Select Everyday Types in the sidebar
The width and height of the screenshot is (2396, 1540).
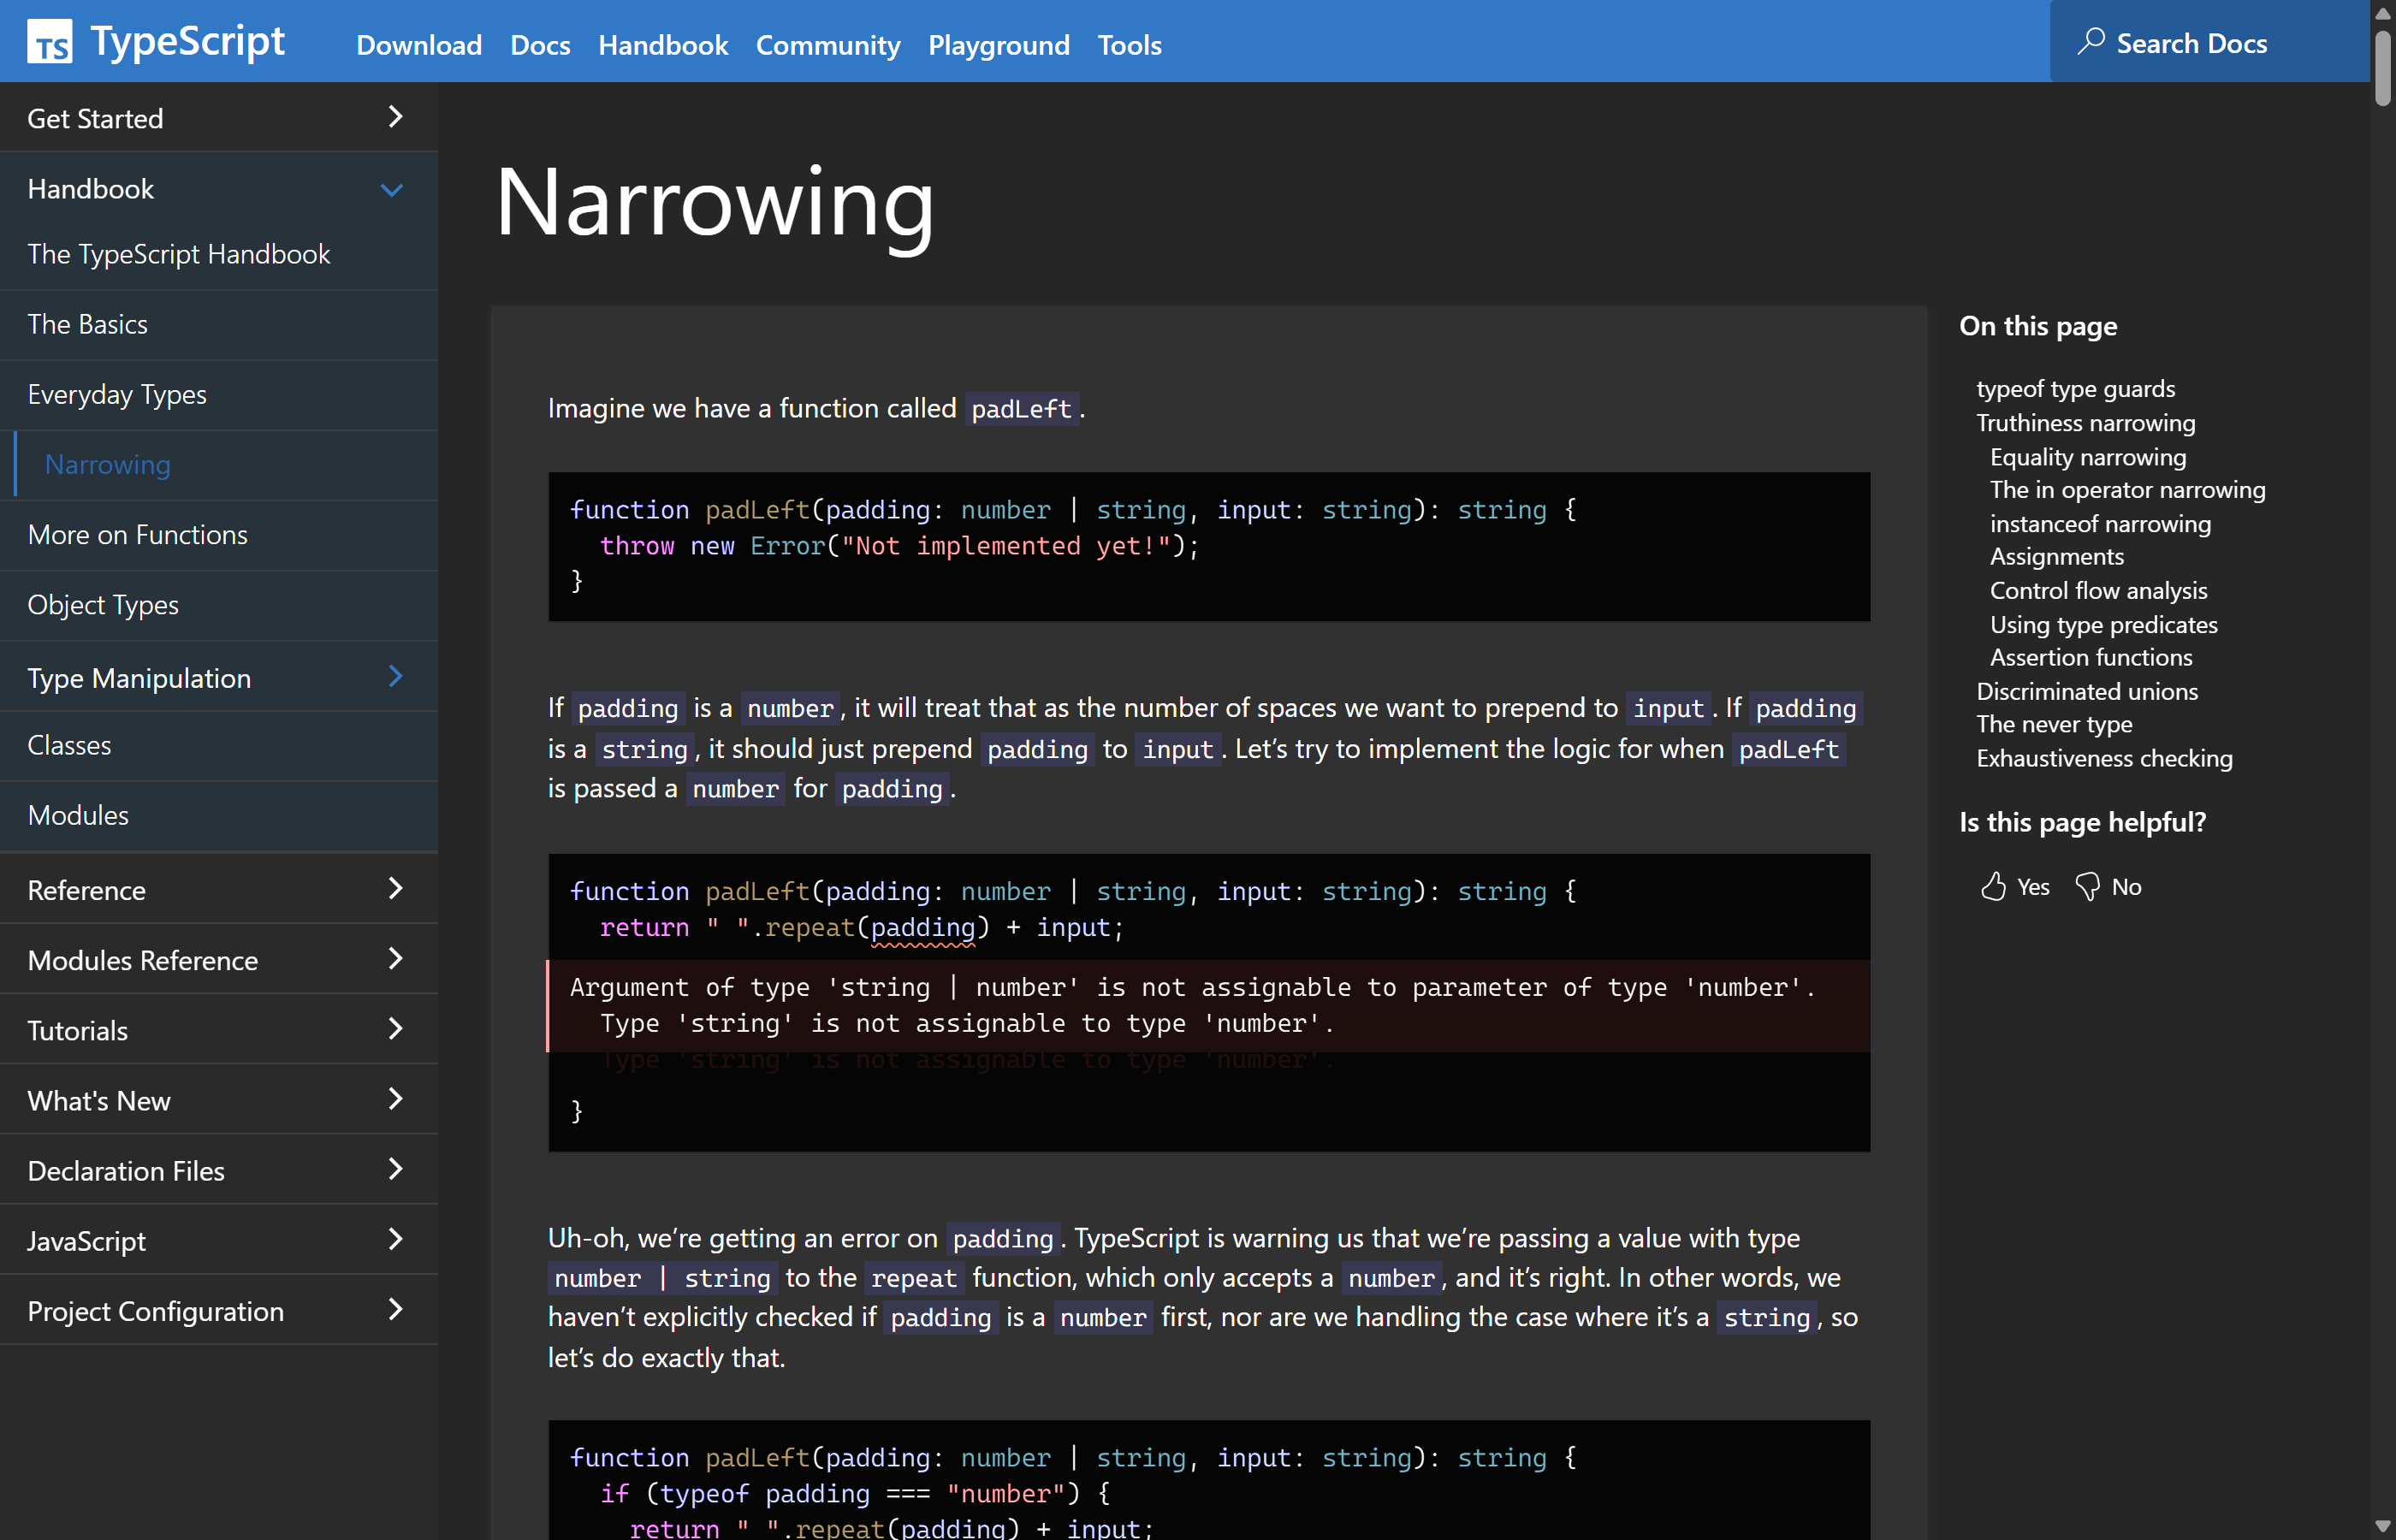tap(117, 394)
